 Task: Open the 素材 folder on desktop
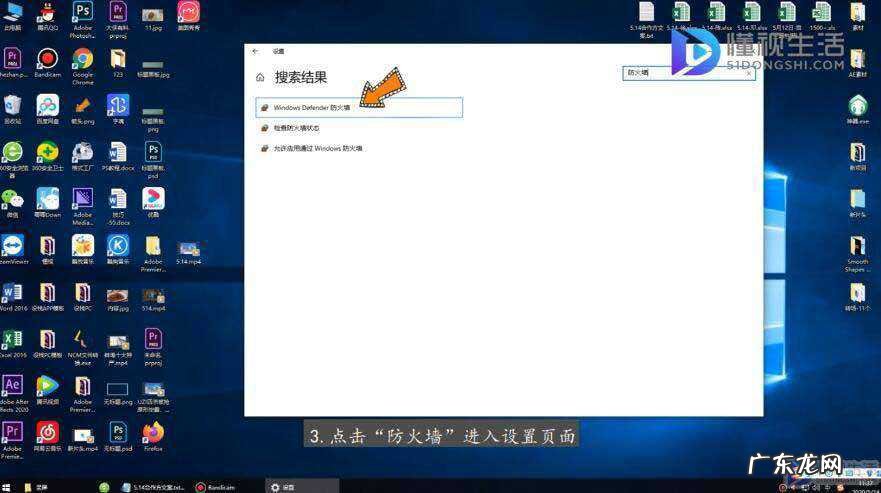857,16
